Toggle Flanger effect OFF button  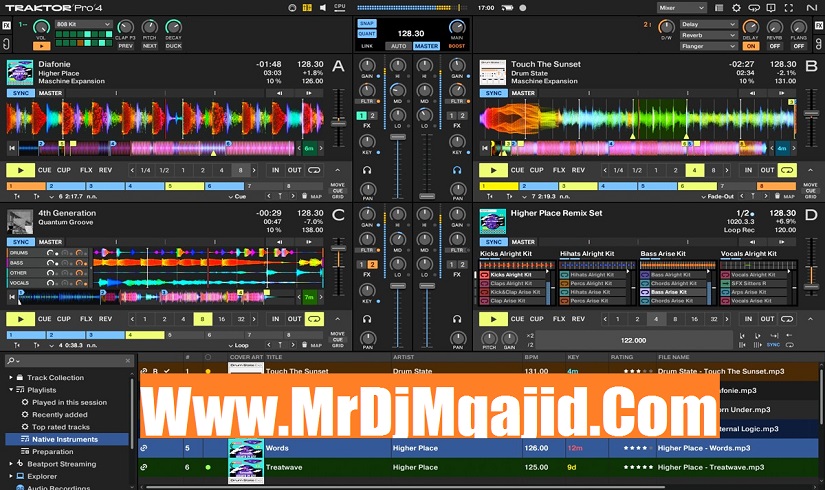point(799,46)
